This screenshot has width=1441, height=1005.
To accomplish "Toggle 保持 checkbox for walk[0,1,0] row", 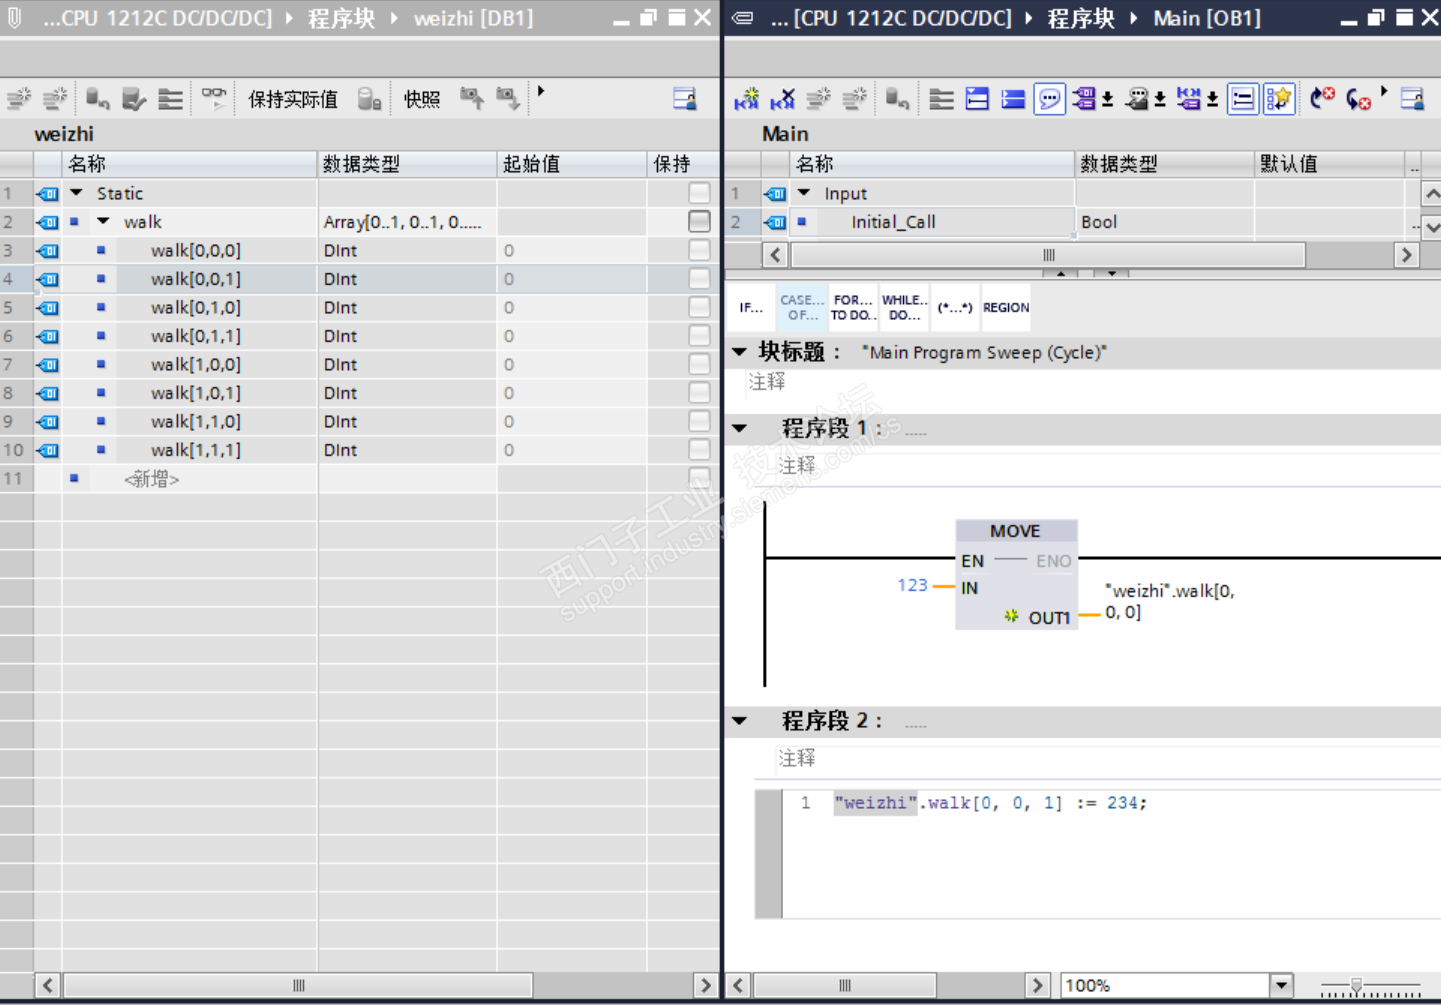I will pyautogui.click(x=700, y=307).
